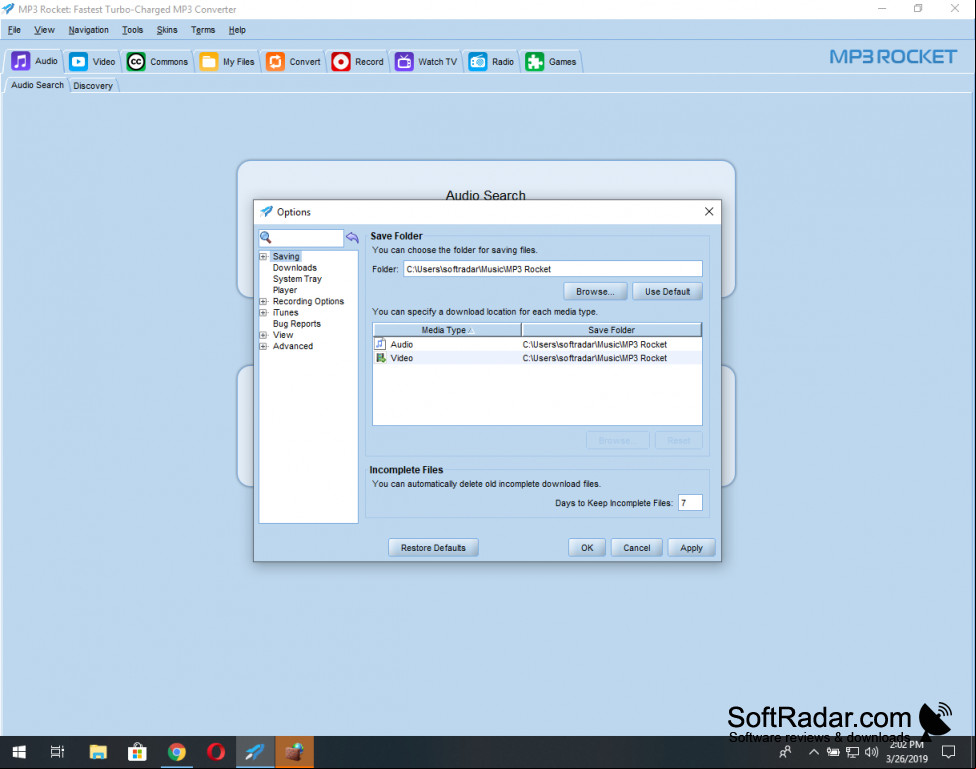Select Bug Reports in the options tree
976x769 pixels.
[296, 324]
